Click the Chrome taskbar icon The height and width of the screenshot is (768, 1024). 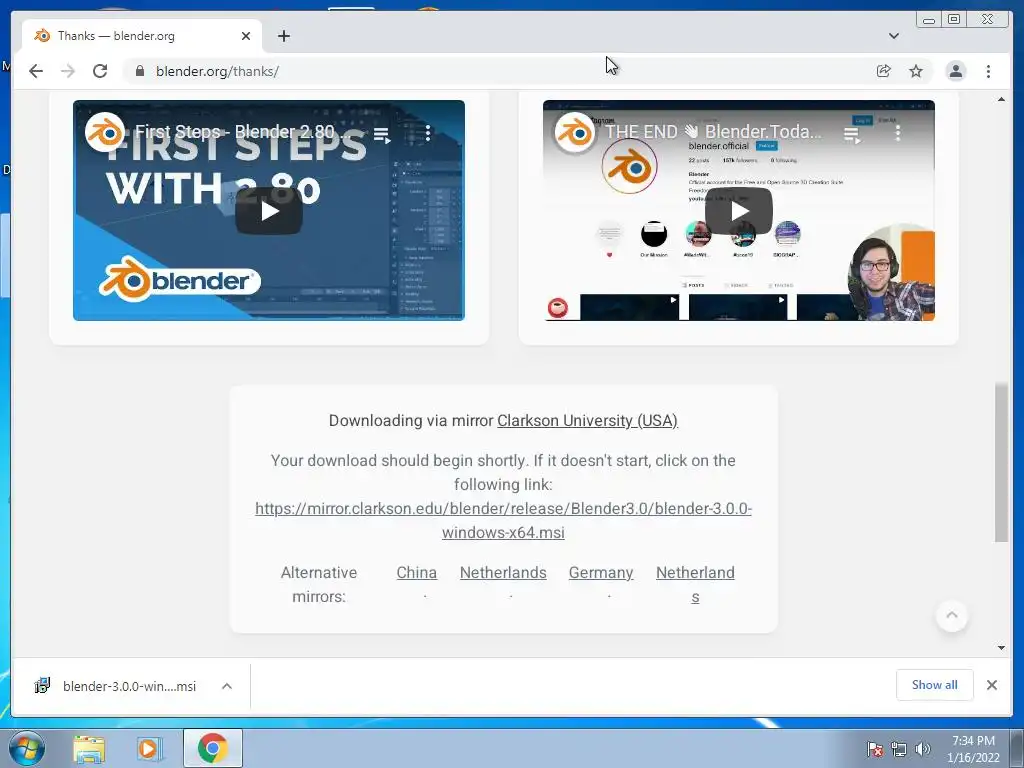pyautogui.click(x=213, y=748)
